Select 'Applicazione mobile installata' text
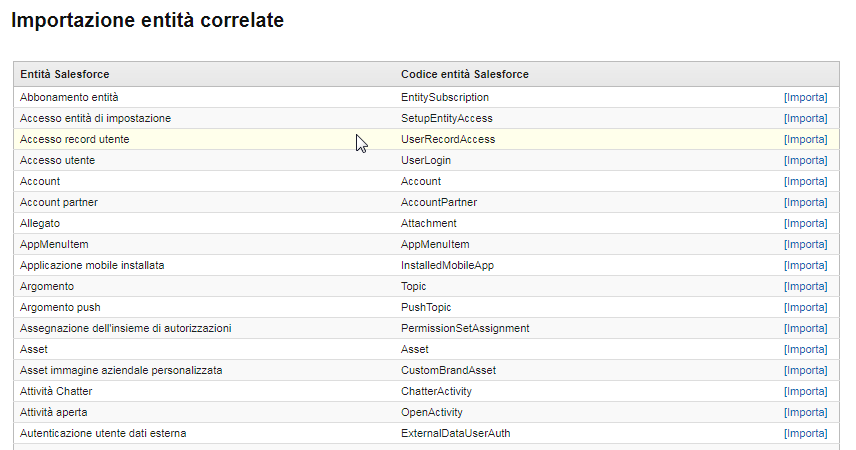The height and width of the screenshot is (450, 856). [92, 265]
